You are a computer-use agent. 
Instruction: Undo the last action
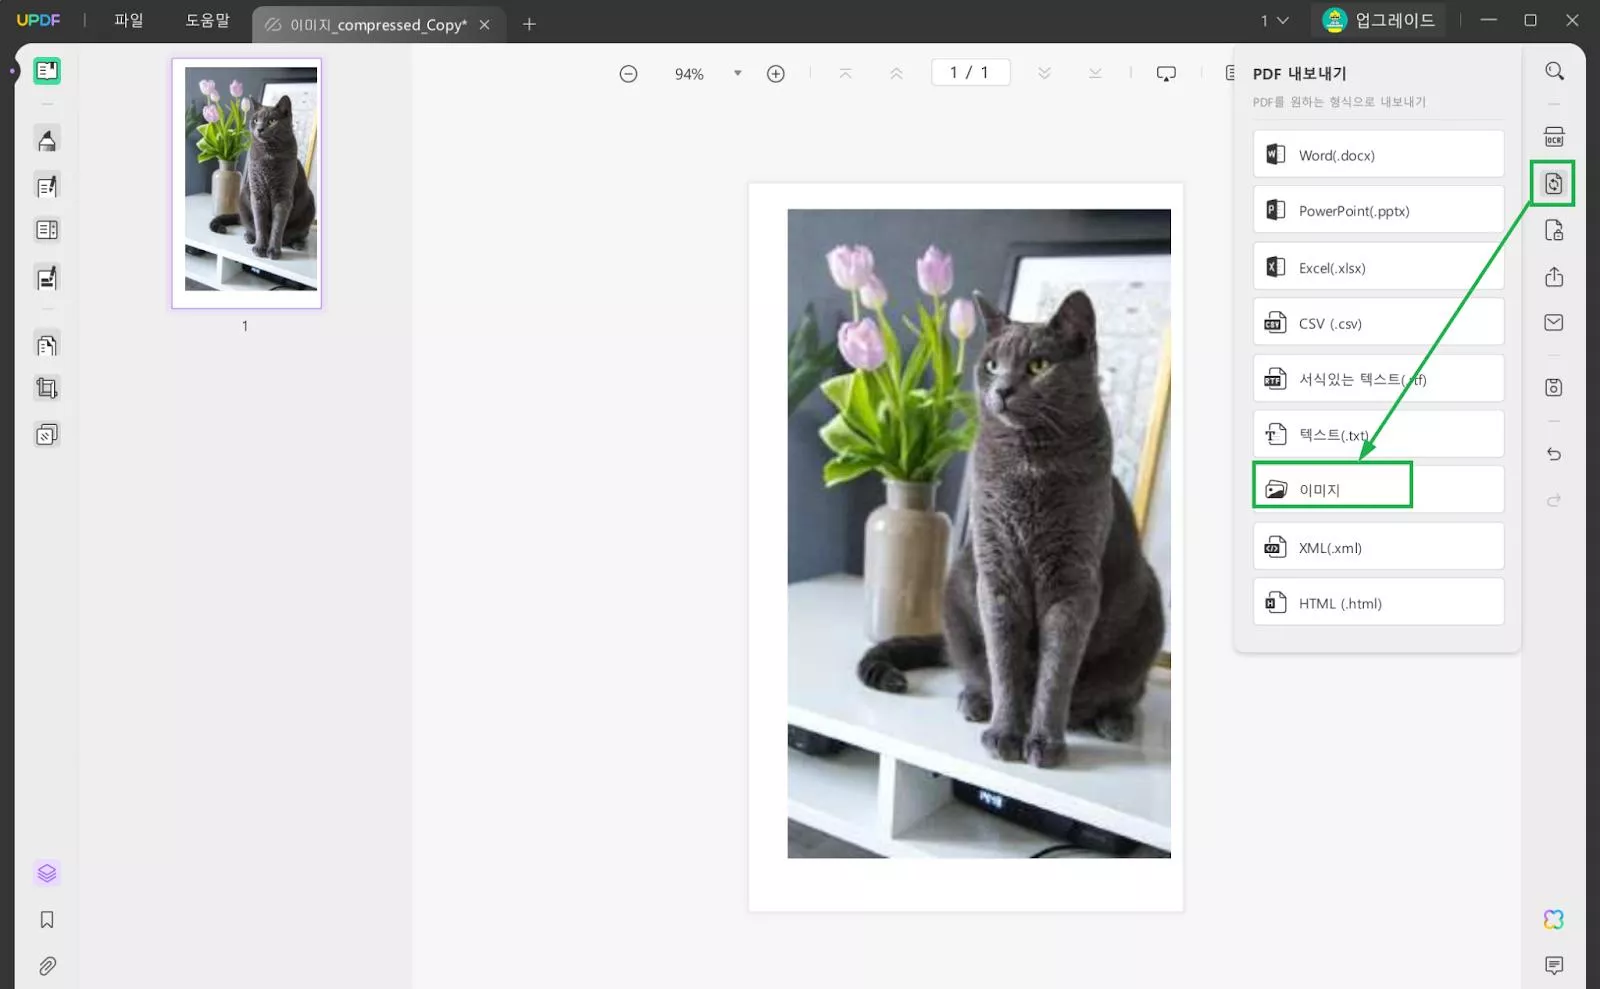coord(1554,454)
